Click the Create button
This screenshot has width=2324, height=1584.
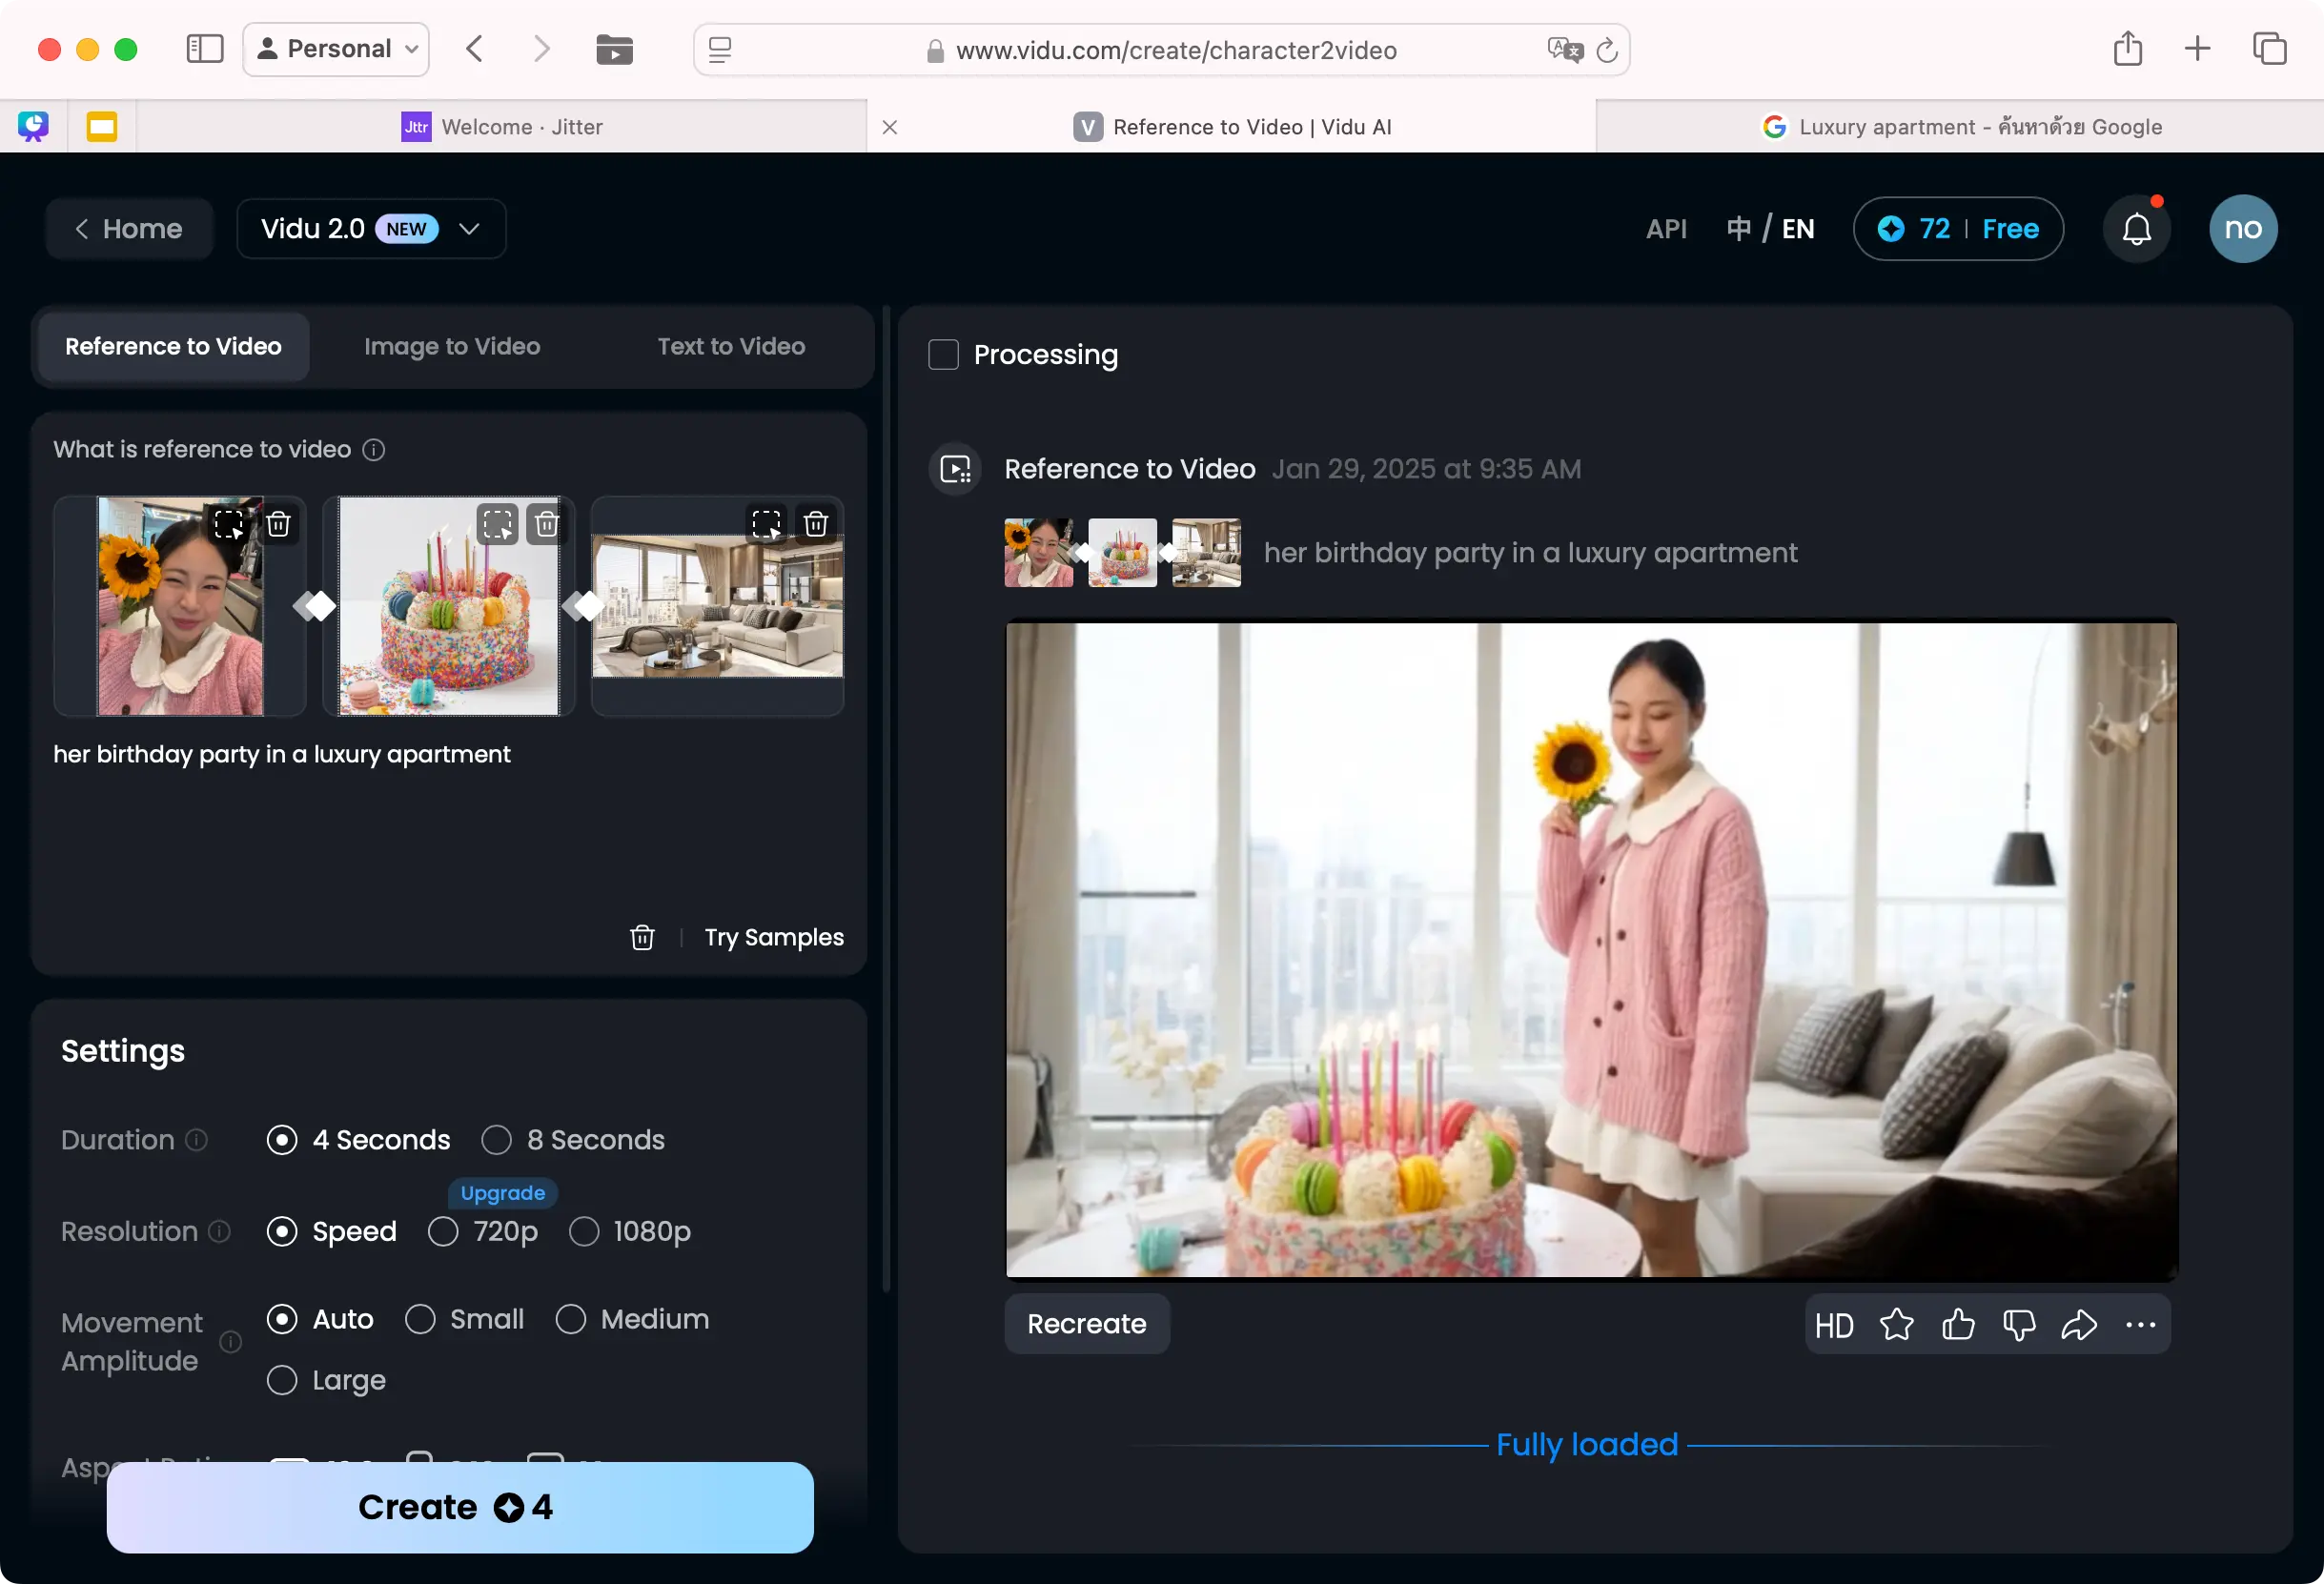(x=460, y=1507)
